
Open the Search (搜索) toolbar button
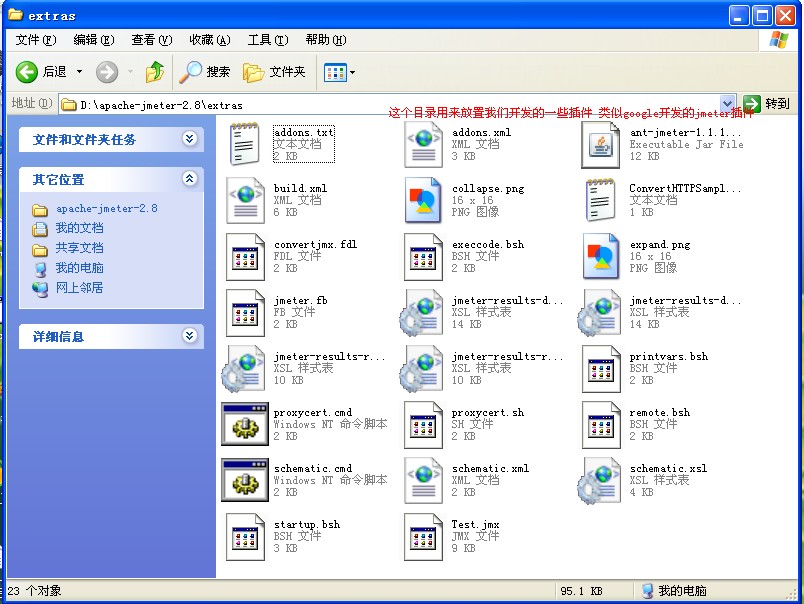pos(205,72)
